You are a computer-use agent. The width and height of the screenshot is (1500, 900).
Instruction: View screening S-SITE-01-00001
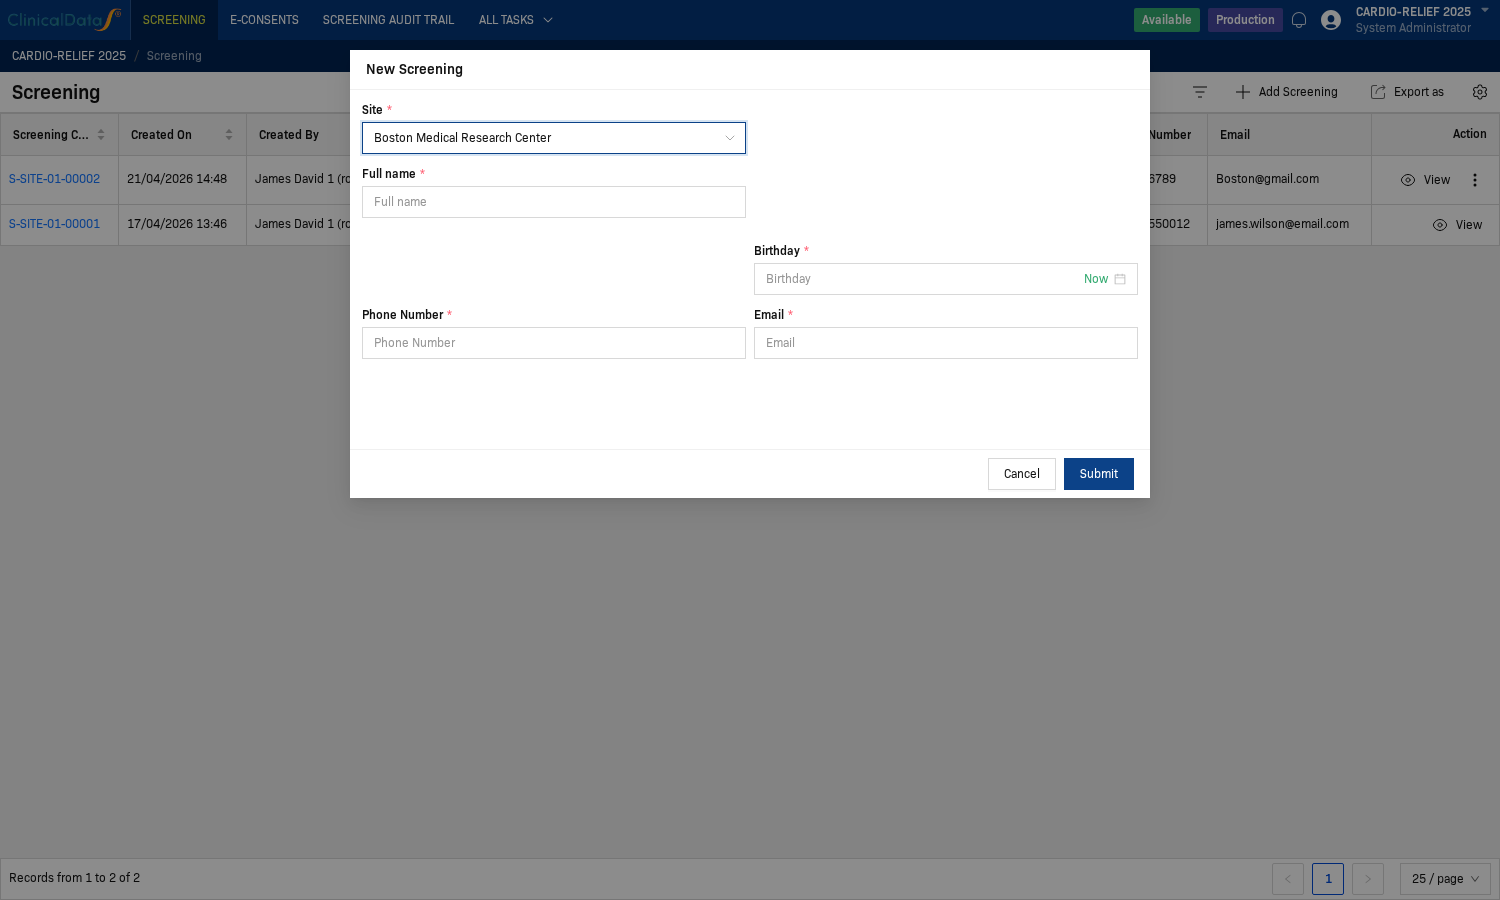(x=1458, y=225)
